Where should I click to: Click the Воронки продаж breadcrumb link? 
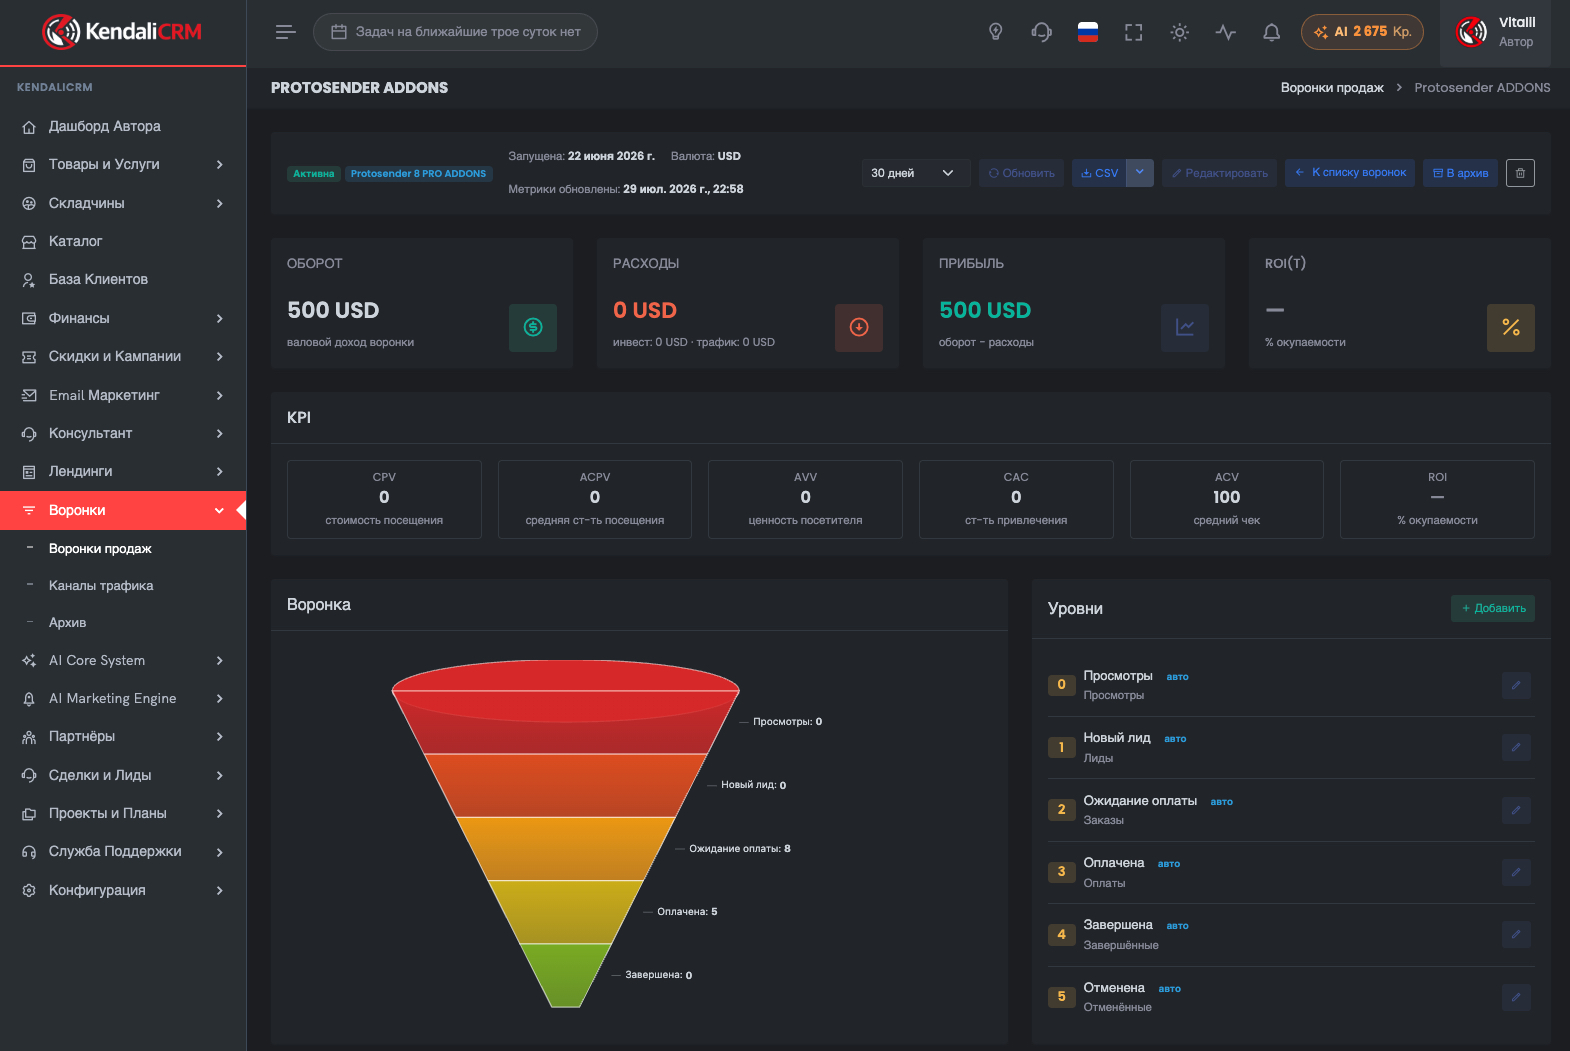(x=1332, y=88)
